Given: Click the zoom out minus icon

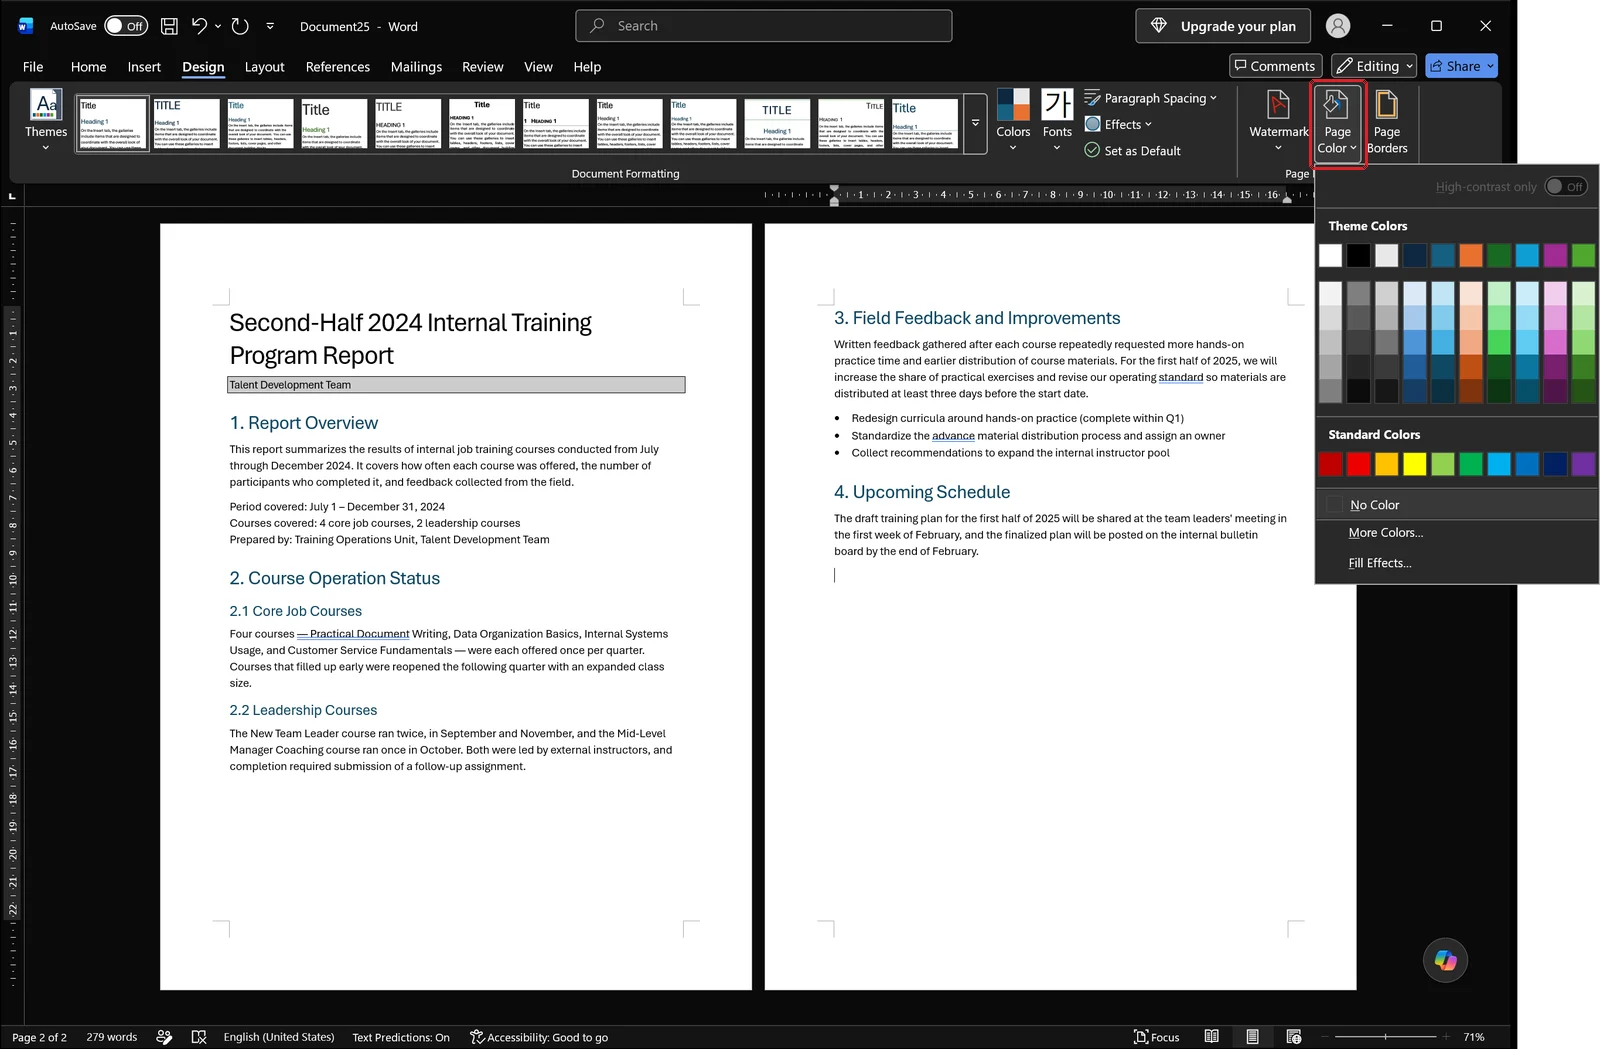Looking at the screenshot, I should 1326,1037.
